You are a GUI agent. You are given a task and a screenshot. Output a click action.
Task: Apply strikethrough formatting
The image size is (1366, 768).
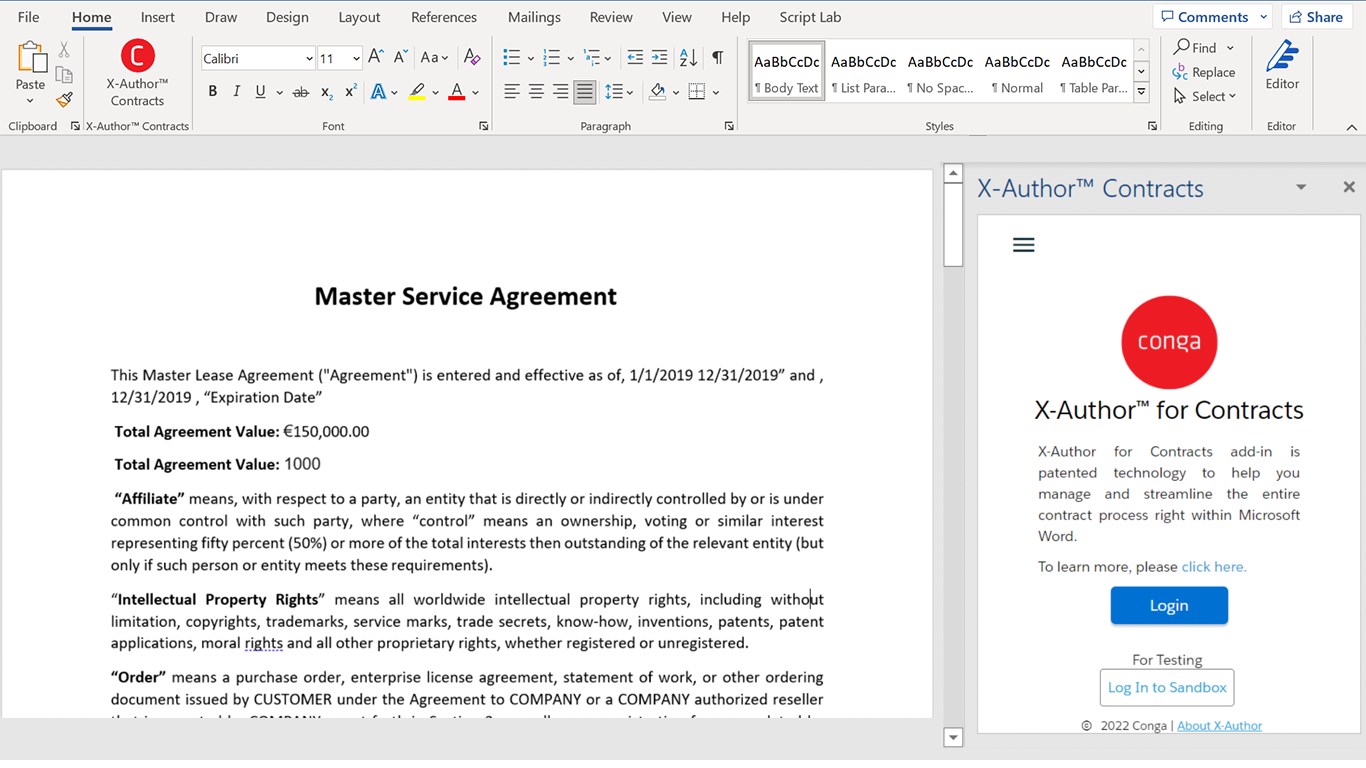301,92
